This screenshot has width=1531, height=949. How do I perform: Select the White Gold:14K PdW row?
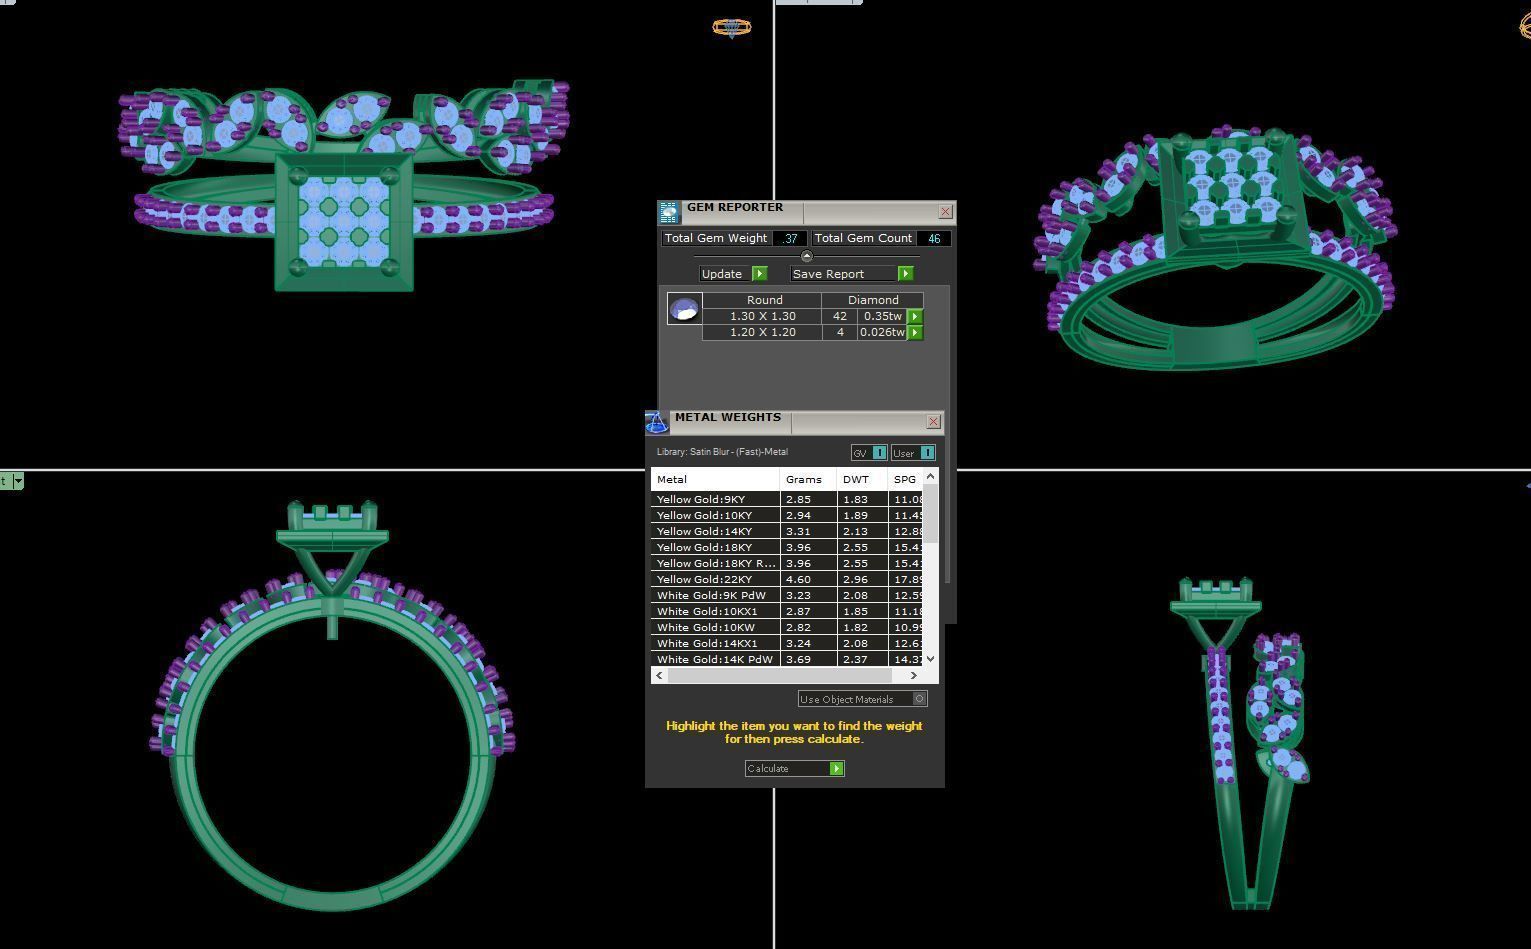(x=786, y=660)
